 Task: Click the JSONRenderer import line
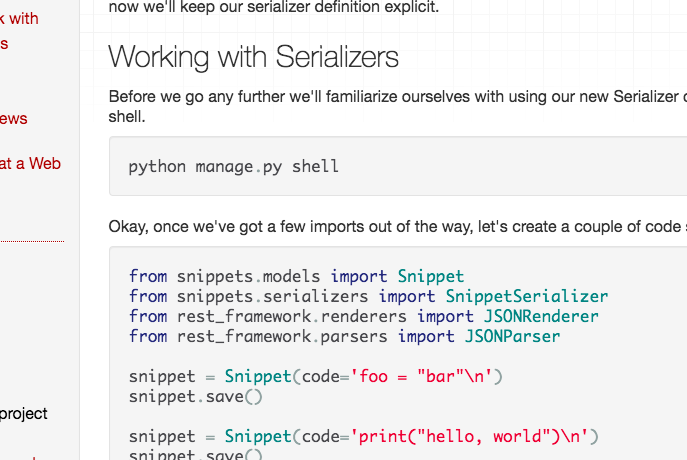364,316
